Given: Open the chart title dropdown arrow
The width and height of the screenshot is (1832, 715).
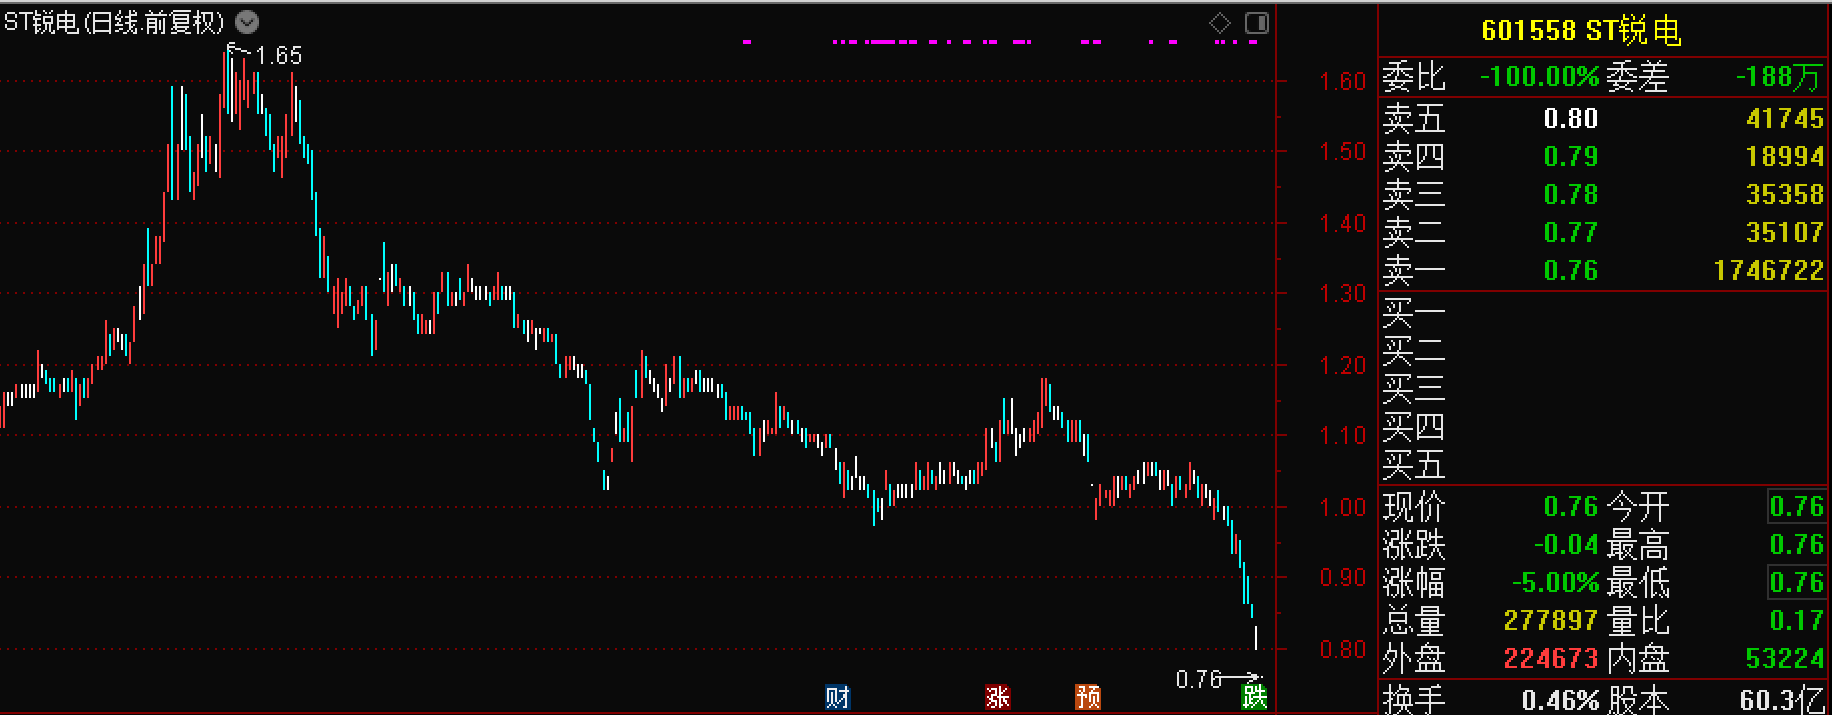Looking at the screenshot, I should [x=247, y=22].
